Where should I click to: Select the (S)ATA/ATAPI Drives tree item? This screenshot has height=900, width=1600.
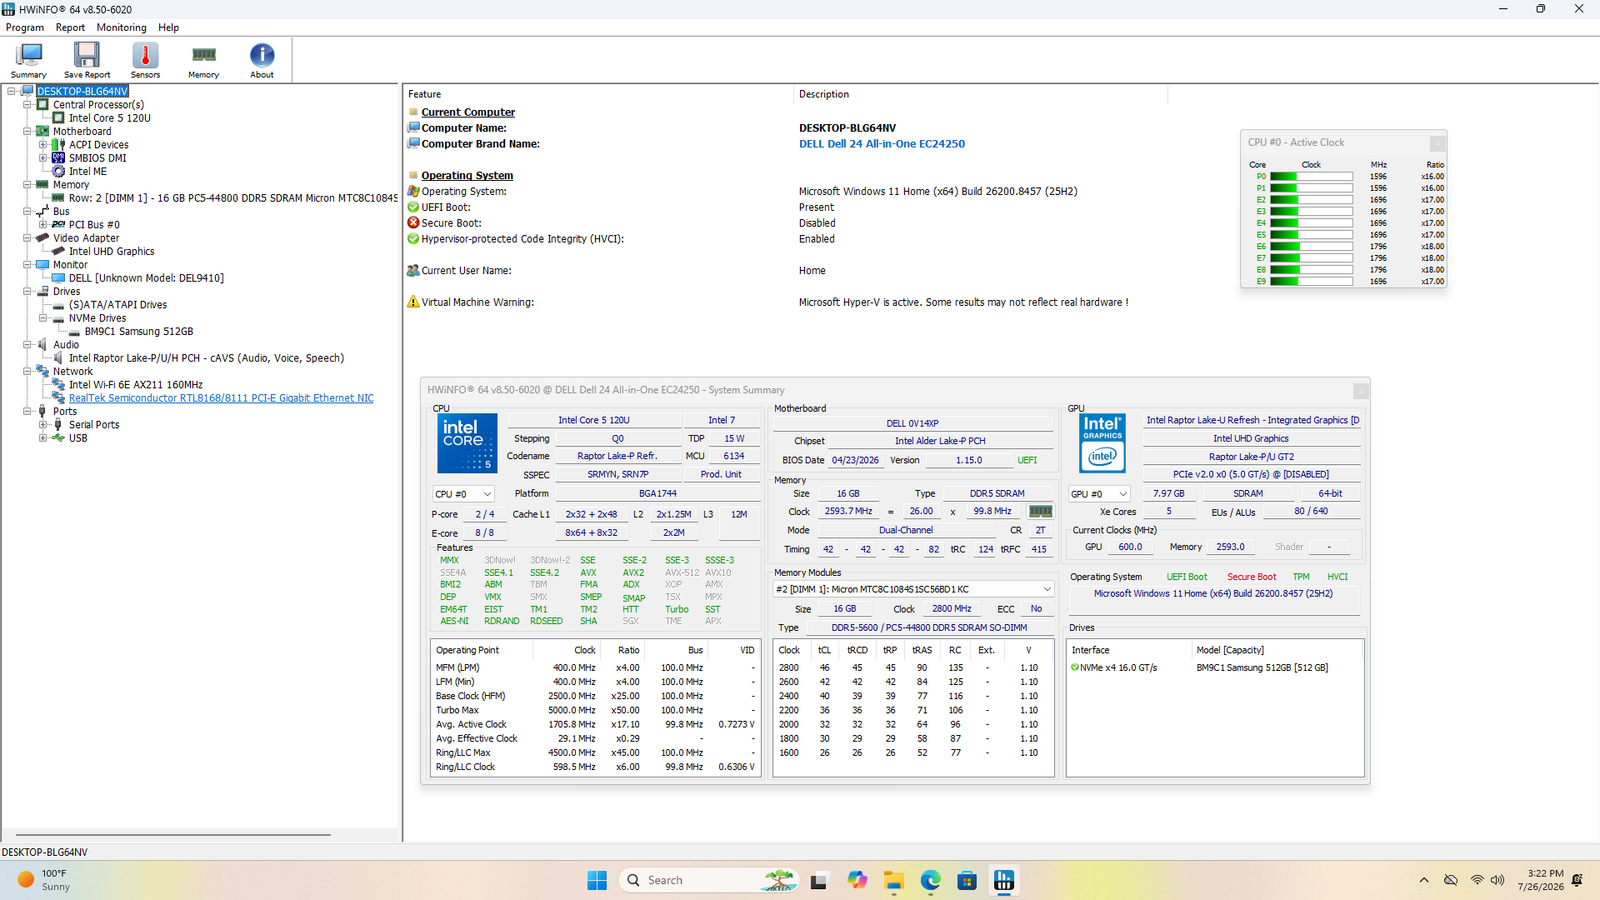pos(118,305)
